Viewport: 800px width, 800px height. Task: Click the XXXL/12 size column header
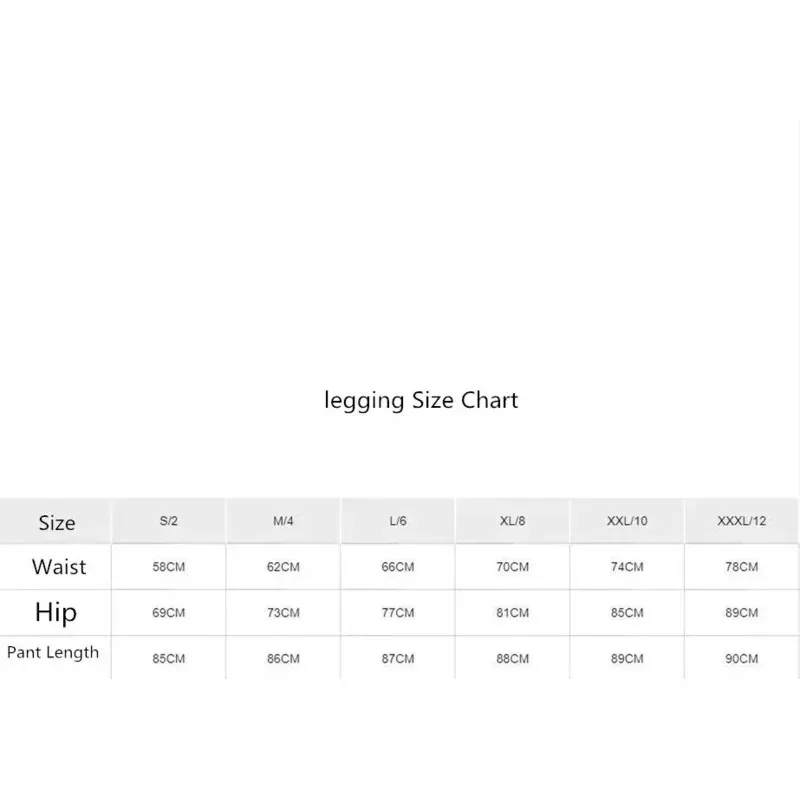click(x=741, y=522)
